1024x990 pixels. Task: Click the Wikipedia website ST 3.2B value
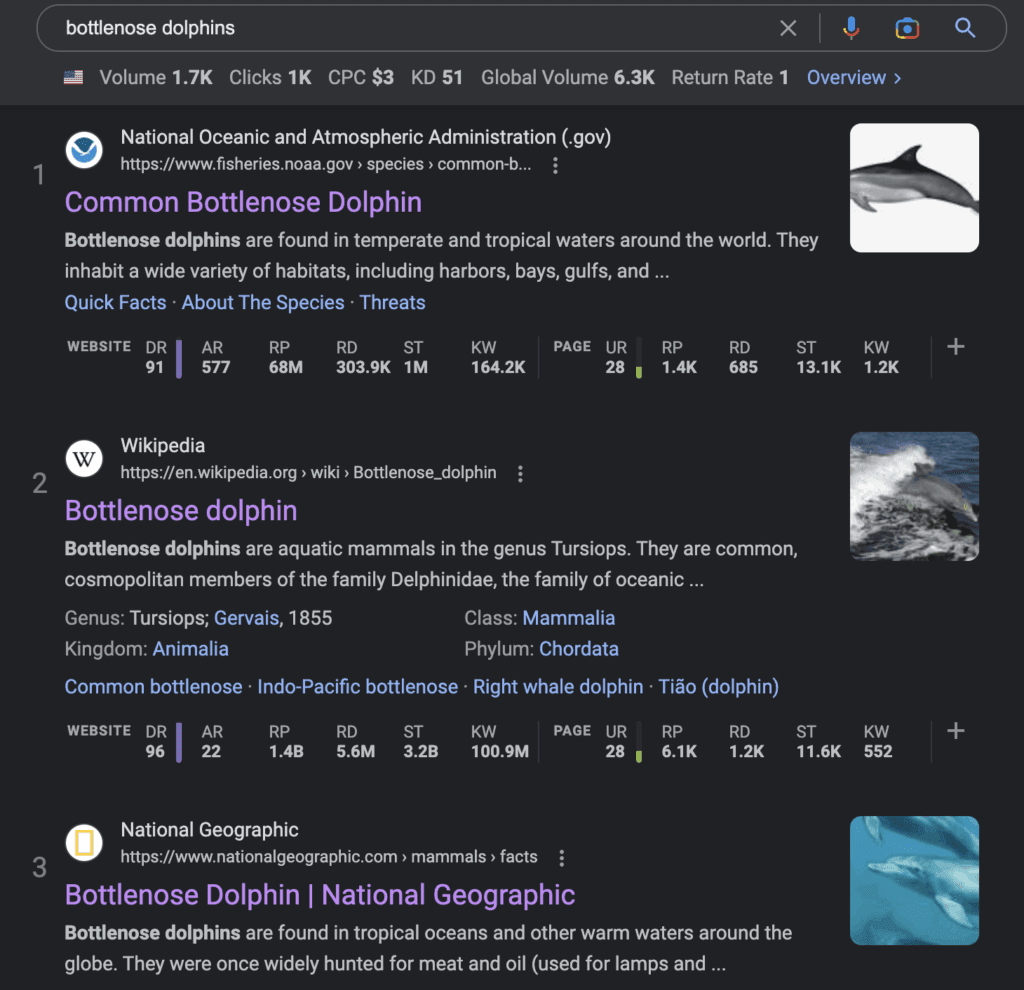click(421, 751)
